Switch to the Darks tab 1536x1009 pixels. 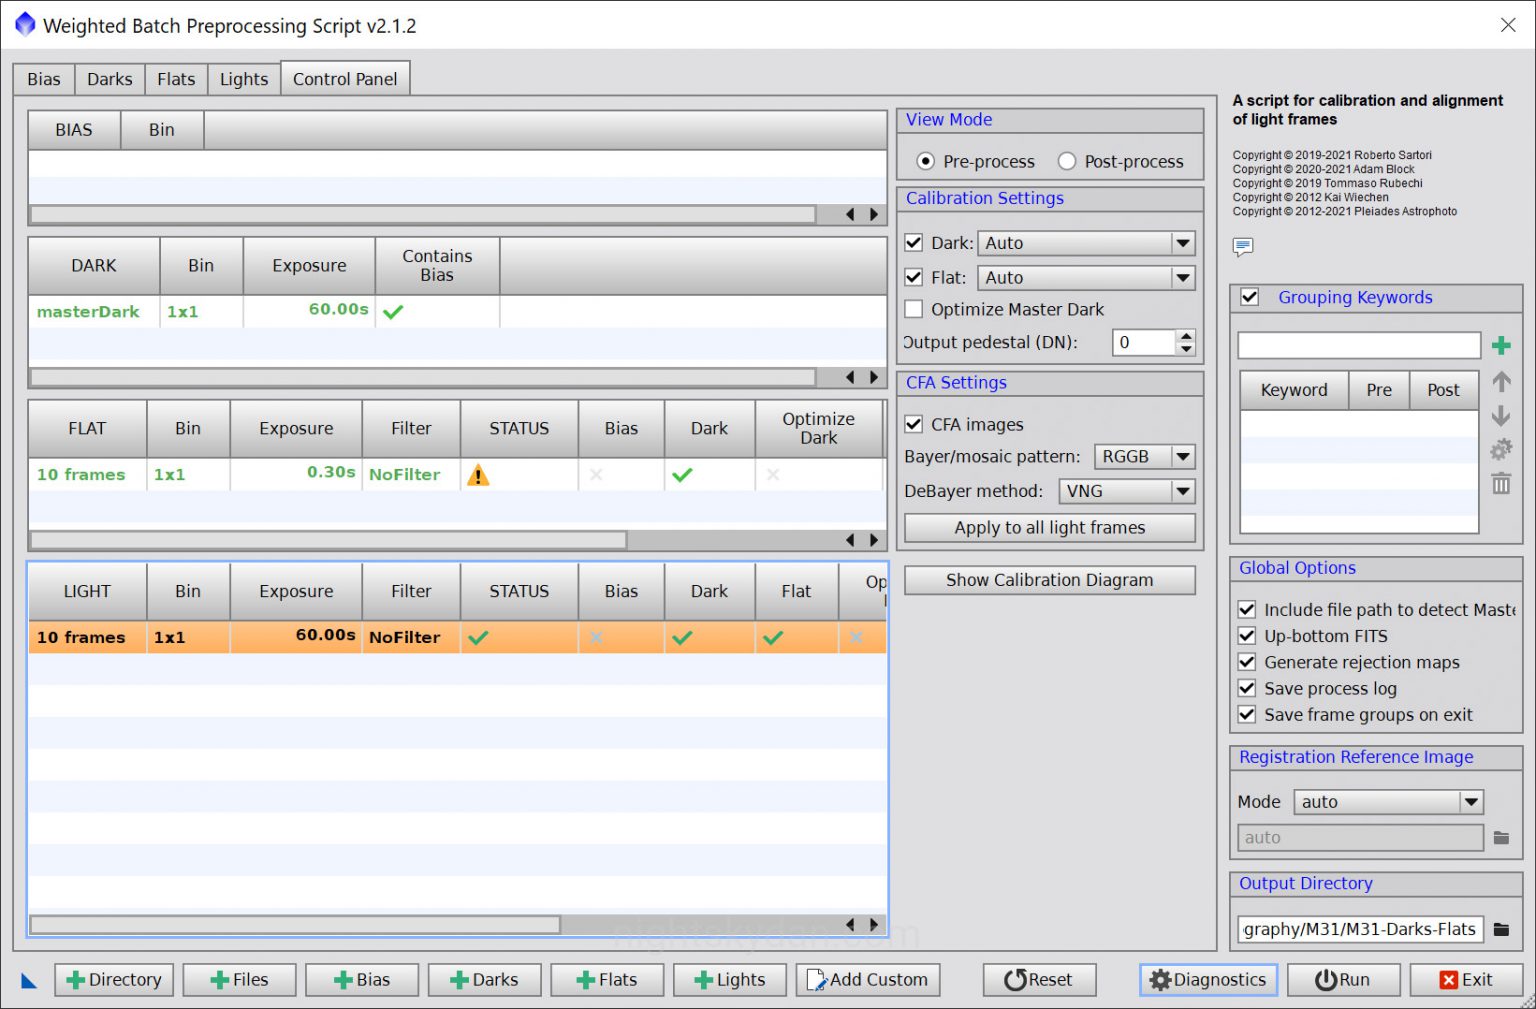109,79
